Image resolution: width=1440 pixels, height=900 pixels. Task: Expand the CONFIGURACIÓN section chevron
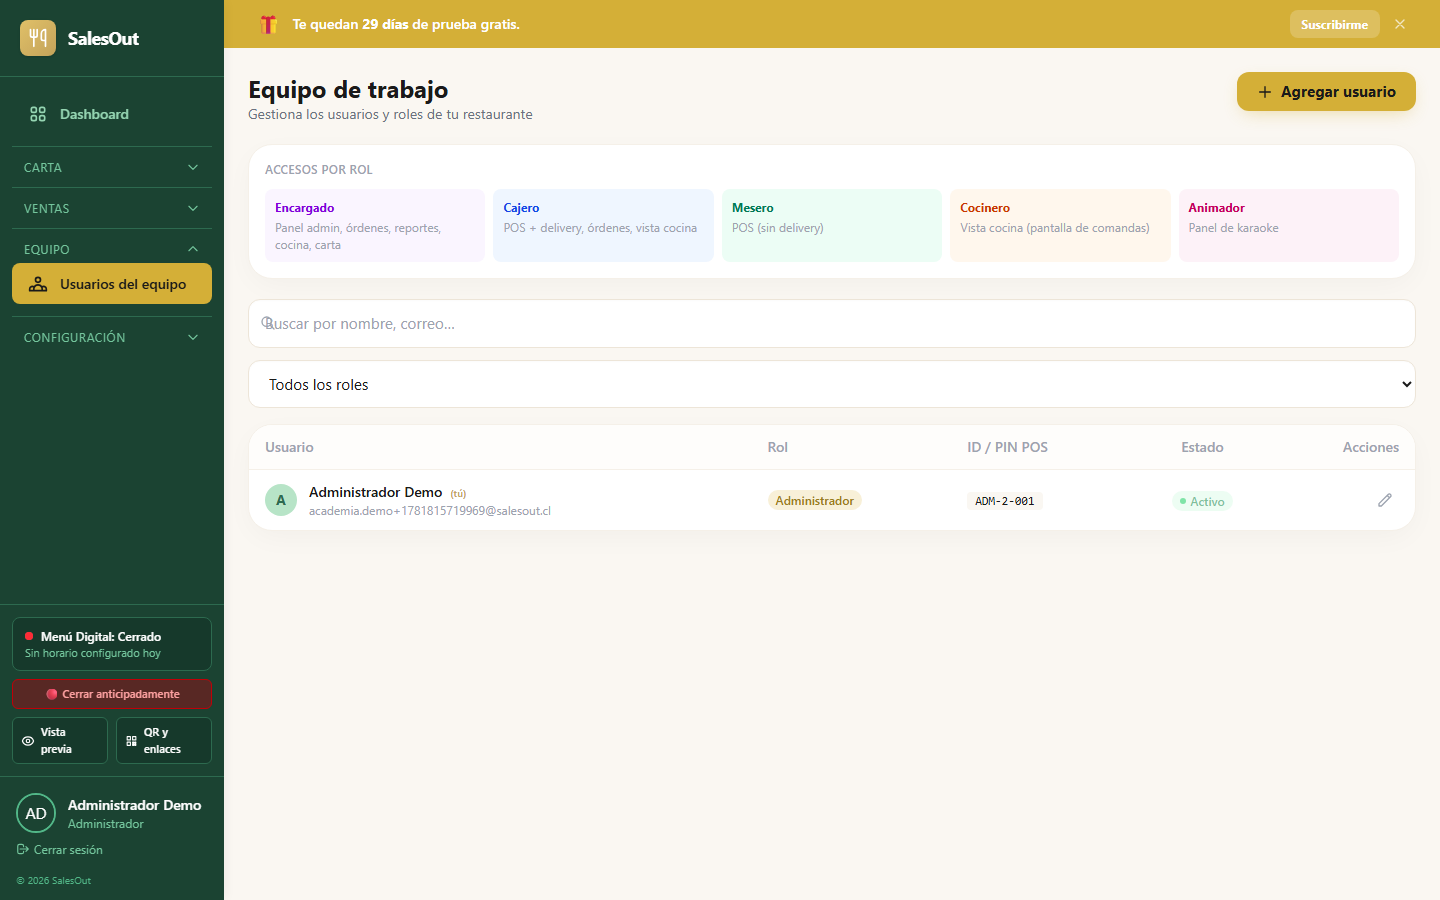pos(193,337)
